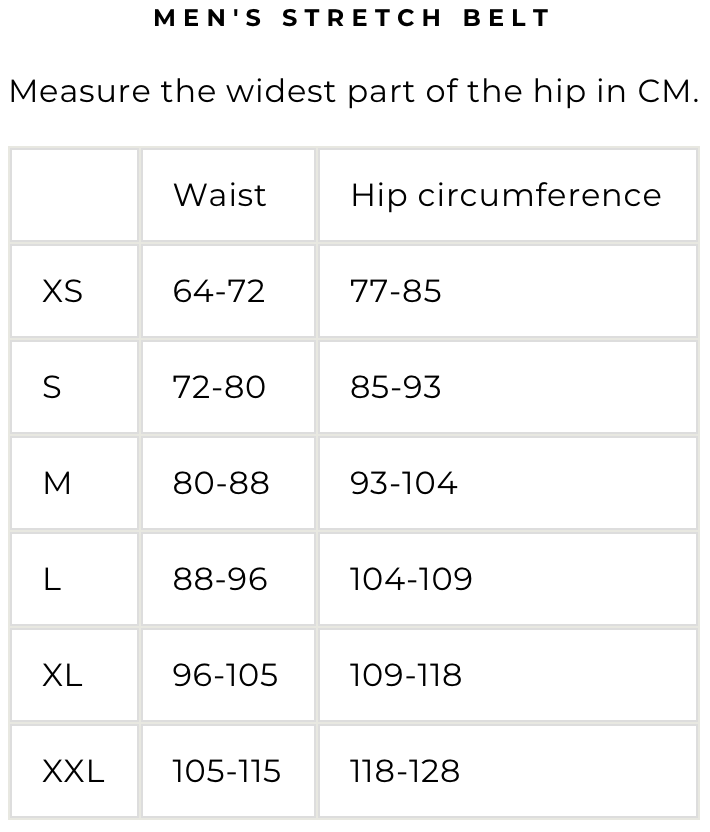Click the Hip circumference column header
The width and height of the screenshot is (710, 832).
coord(505,195)
